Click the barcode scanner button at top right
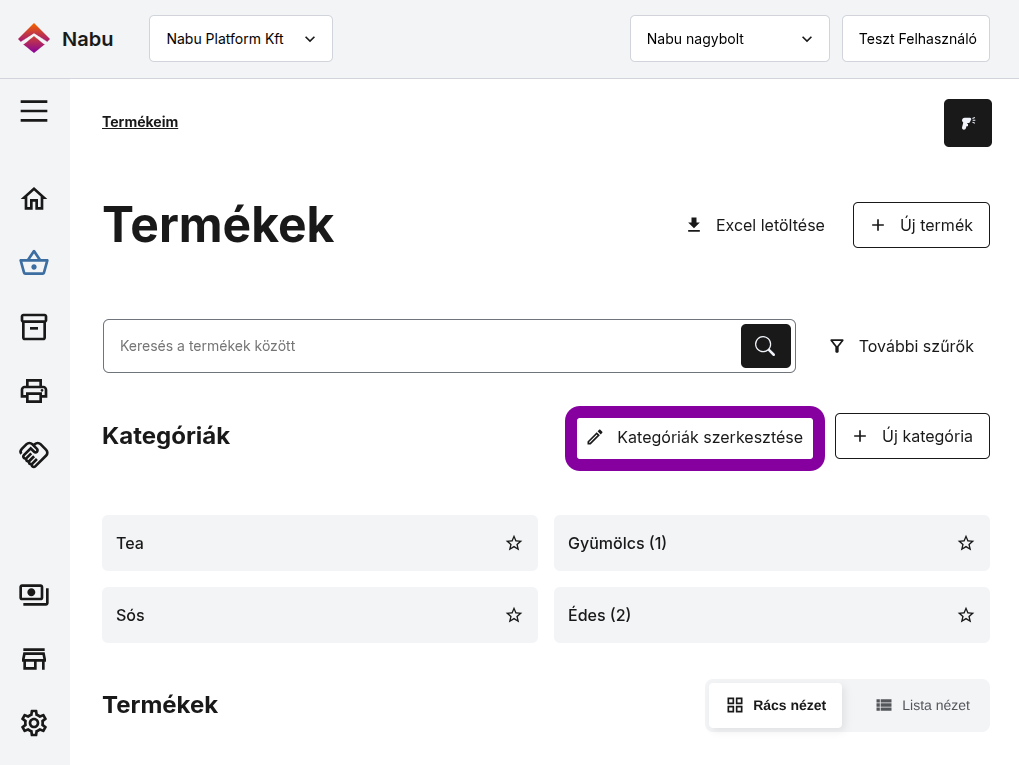 [x=968, y=123]
